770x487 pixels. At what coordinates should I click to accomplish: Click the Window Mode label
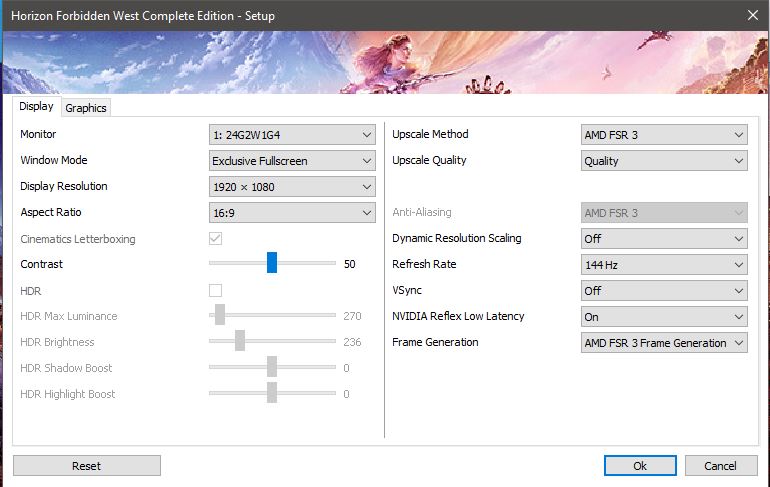click(x=54, y=160)
